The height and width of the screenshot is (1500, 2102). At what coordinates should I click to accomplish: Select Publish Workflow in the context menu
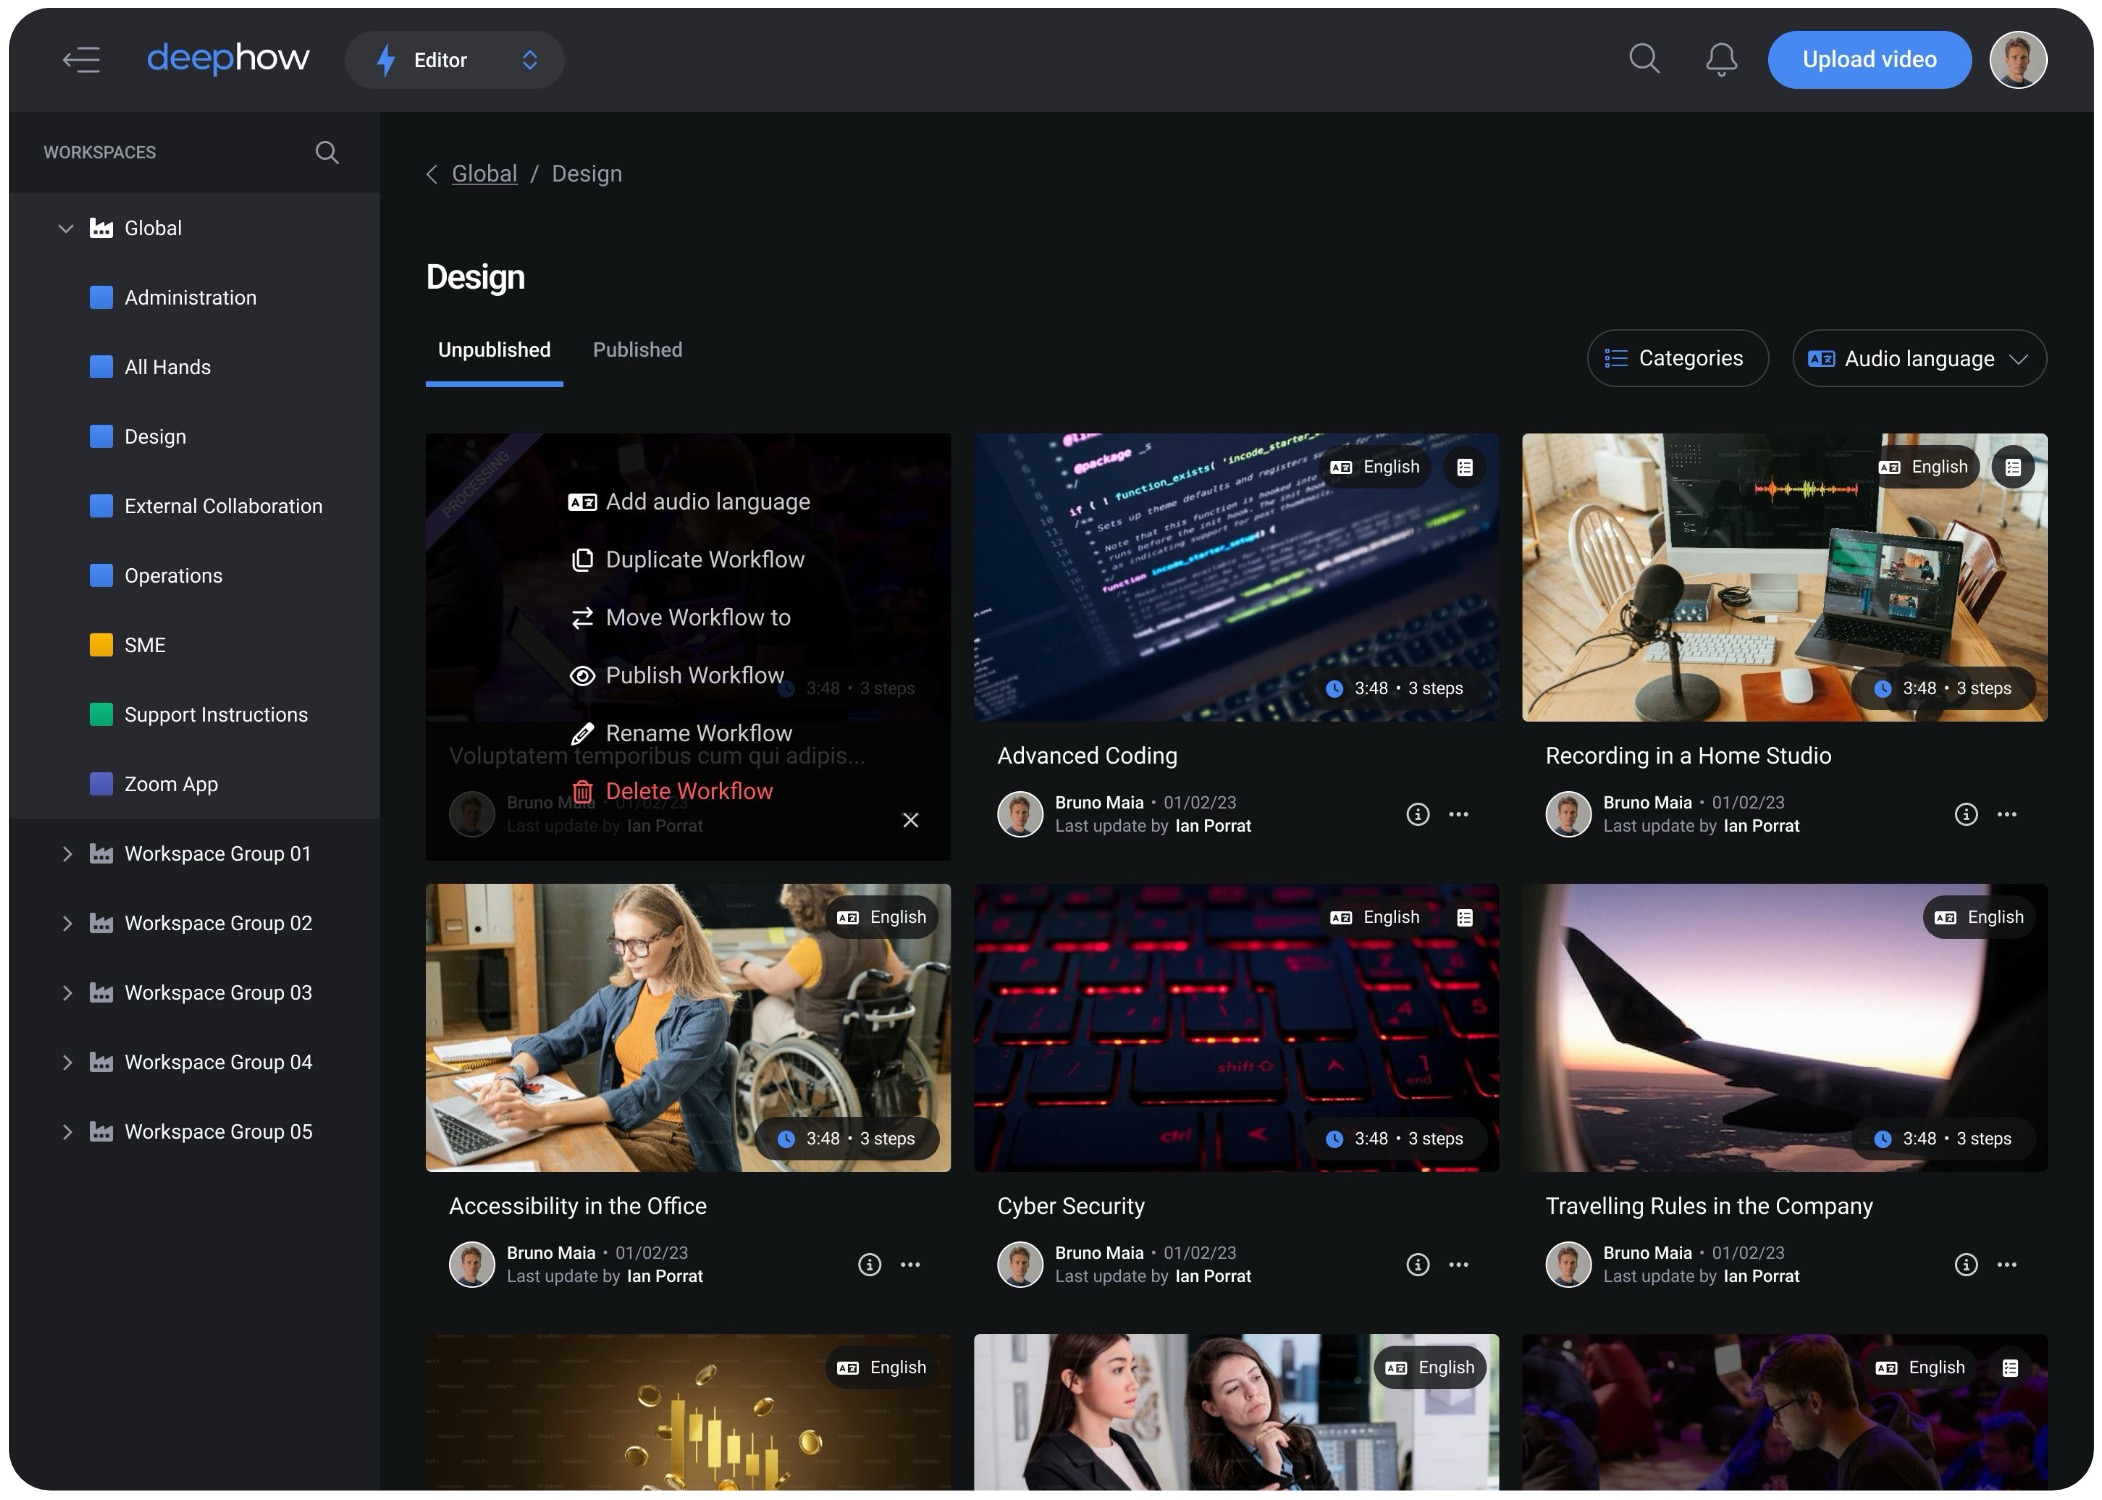pyautogui.click(x=677, y=676)
